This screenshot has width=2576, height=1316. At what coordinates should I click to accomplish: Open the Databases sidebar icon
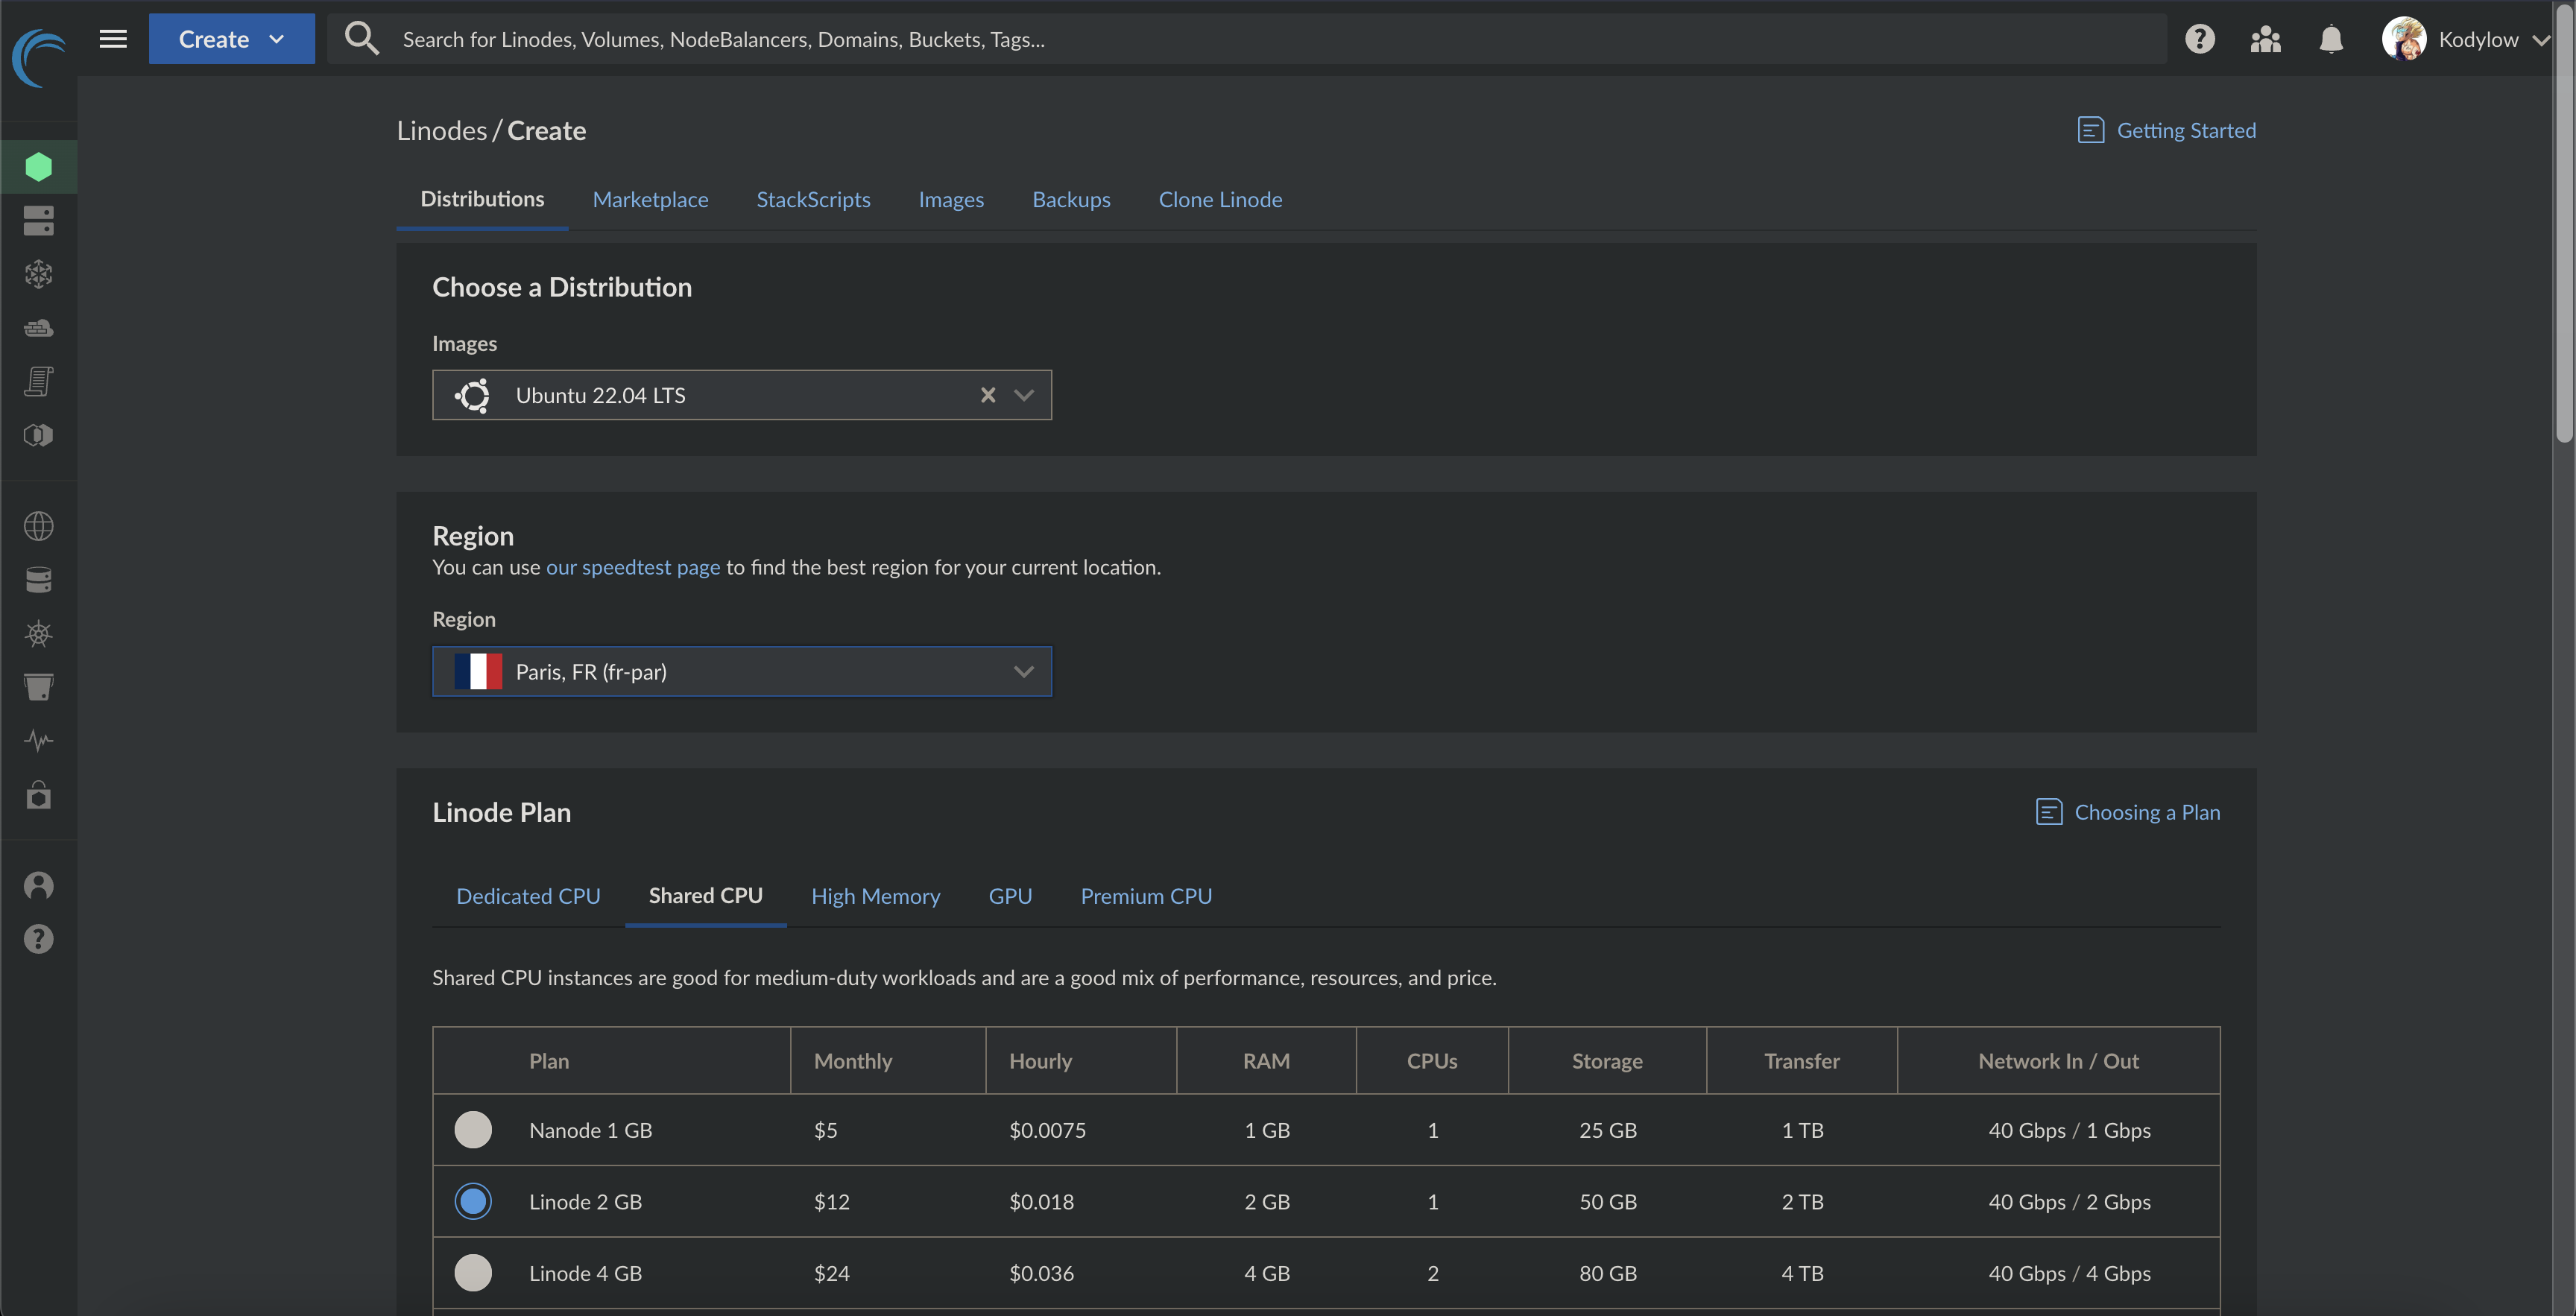(38, 580)
